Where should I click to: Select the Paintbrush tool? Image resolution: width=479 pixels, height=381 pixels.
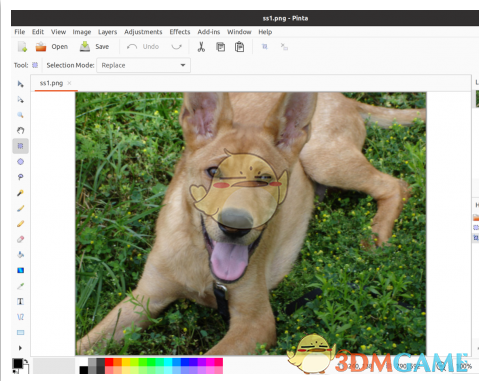pyautogui.click(x=20, y=208)
